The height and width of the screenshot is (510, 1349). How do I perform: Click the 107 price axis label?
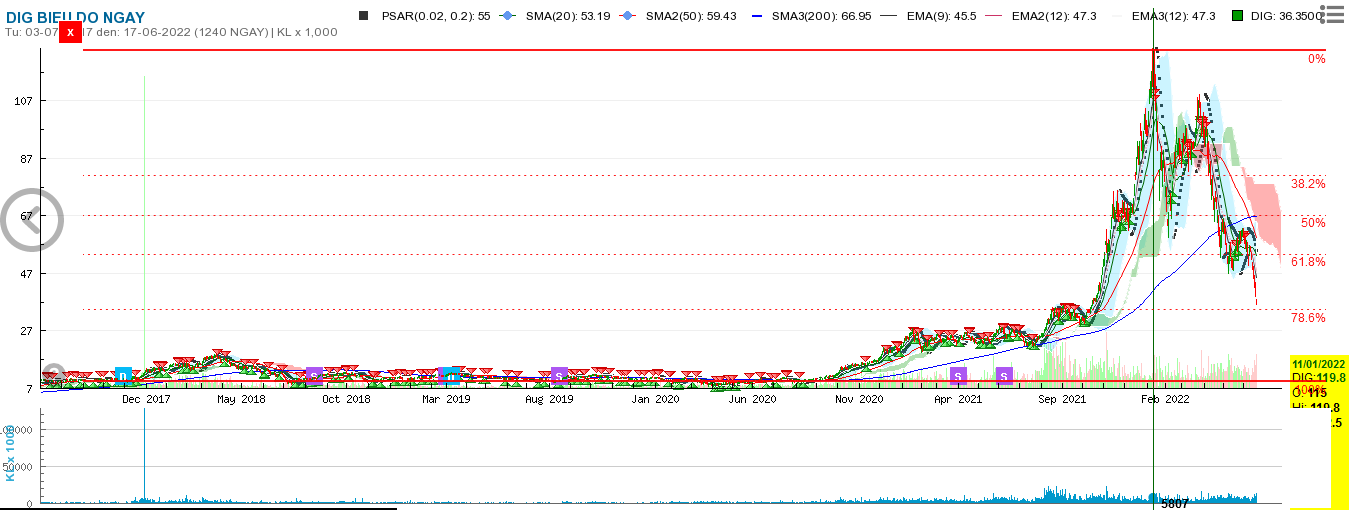point(25,102)
